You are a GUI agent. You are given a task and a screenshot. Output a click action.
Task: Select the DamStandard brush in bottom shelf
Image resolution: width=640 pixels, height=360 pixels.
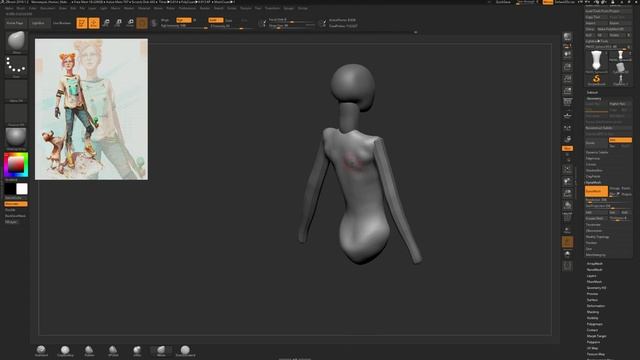tap(185, 351)
